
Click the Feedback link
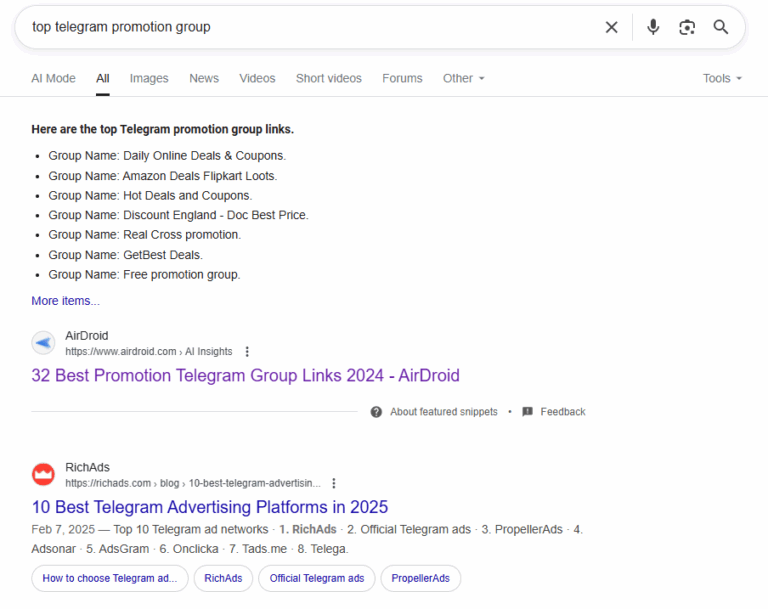click(x=563, y=412)
